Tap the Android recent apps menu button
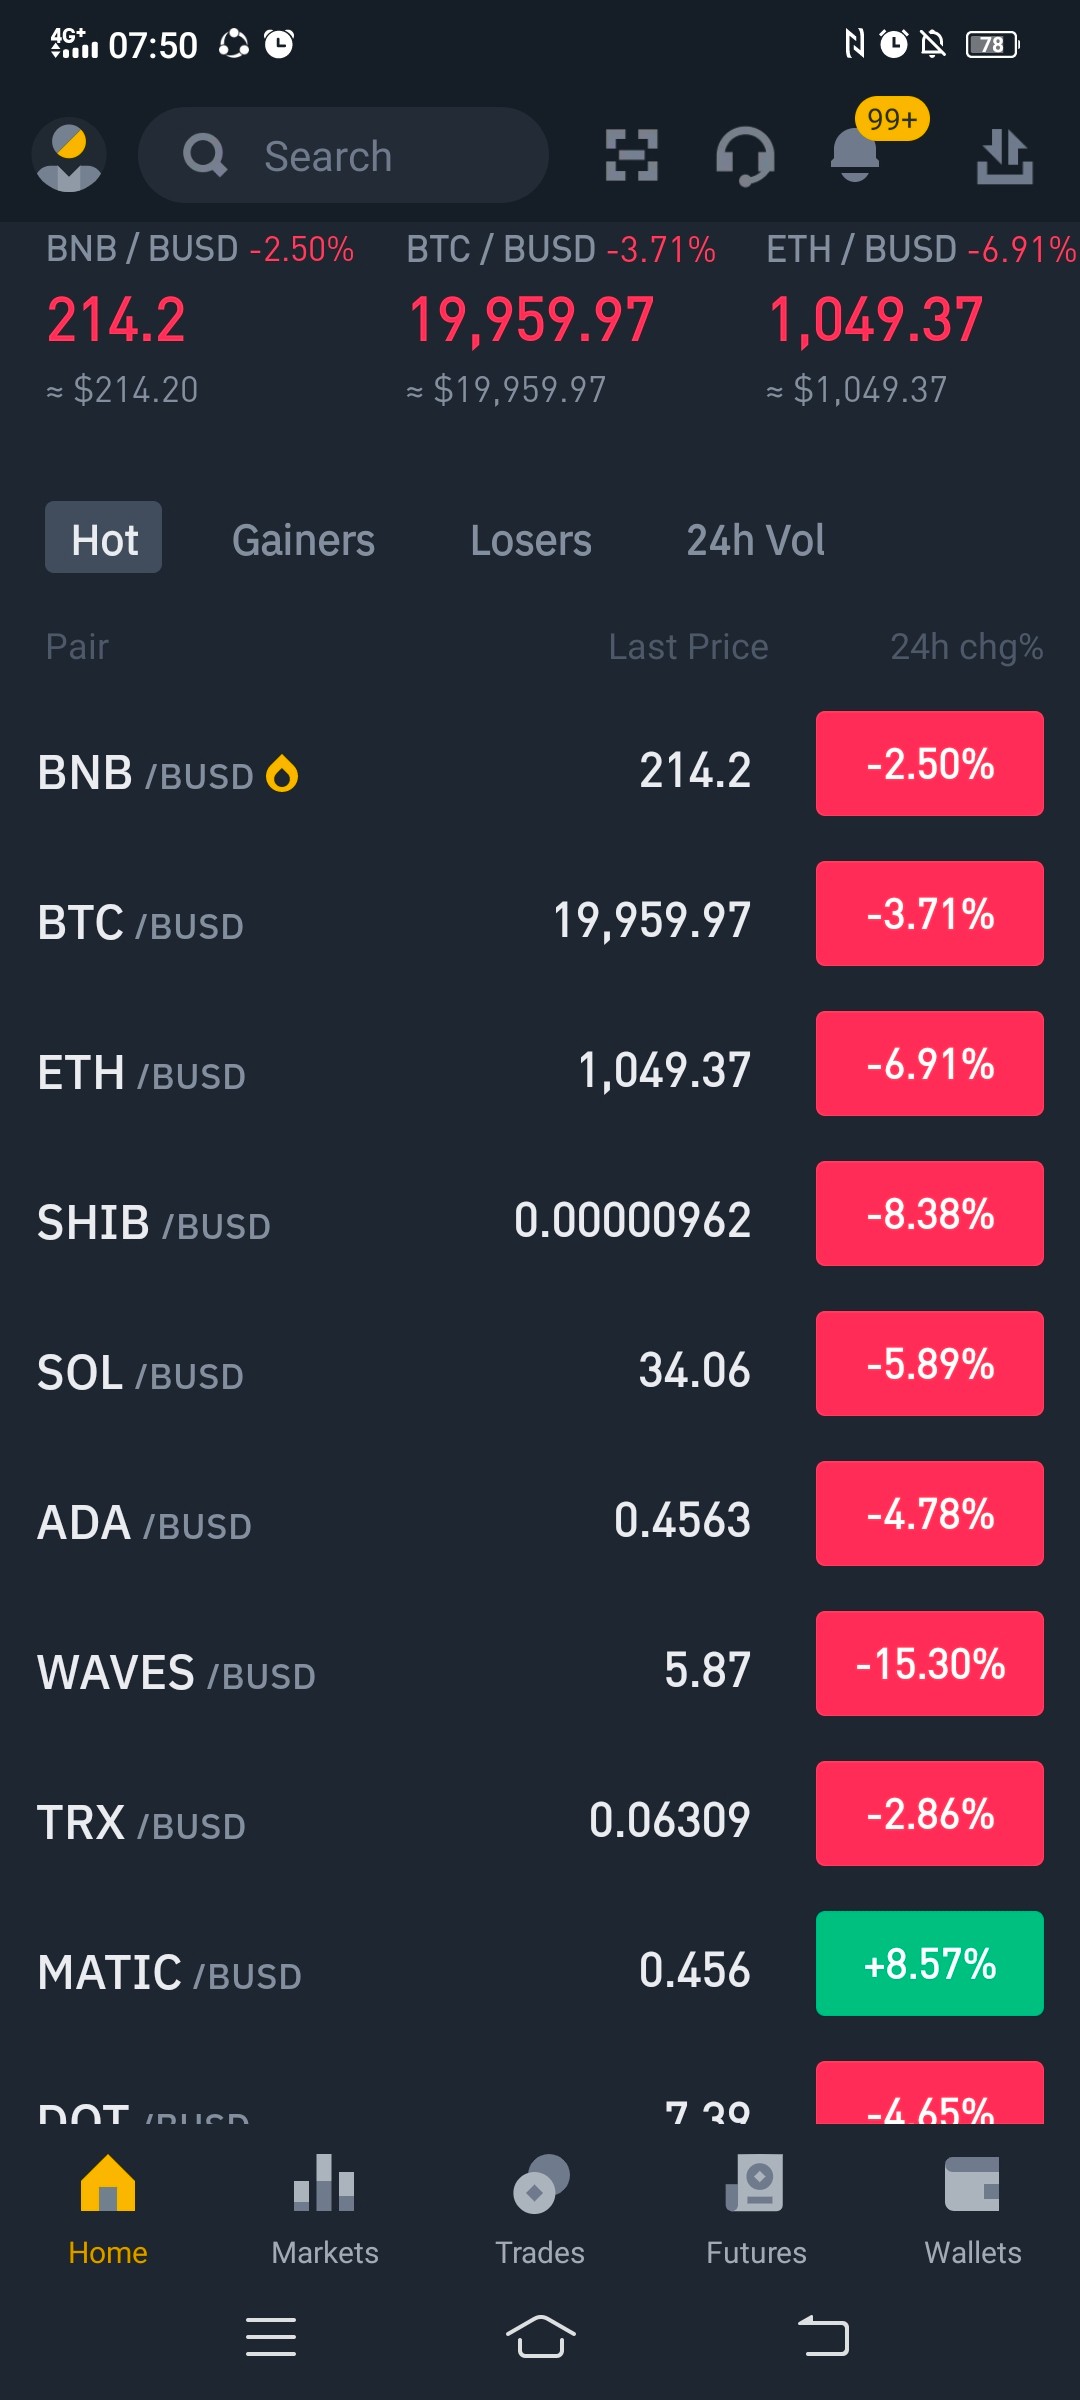 coord(270,2337)
